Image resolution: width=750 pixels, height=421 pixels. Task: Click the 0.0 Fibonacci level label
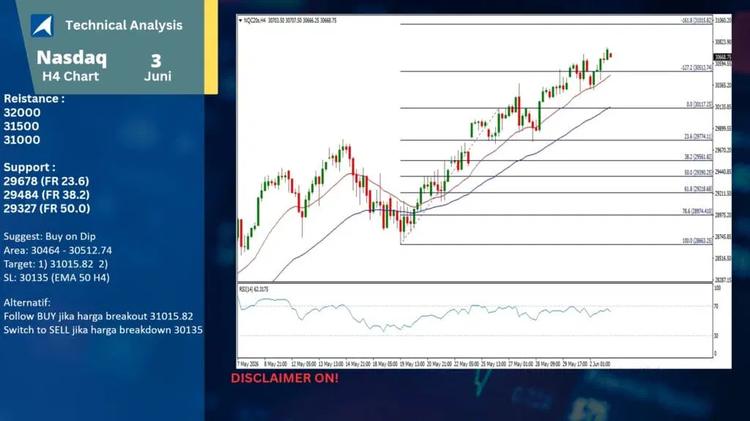tap(699, 104)
